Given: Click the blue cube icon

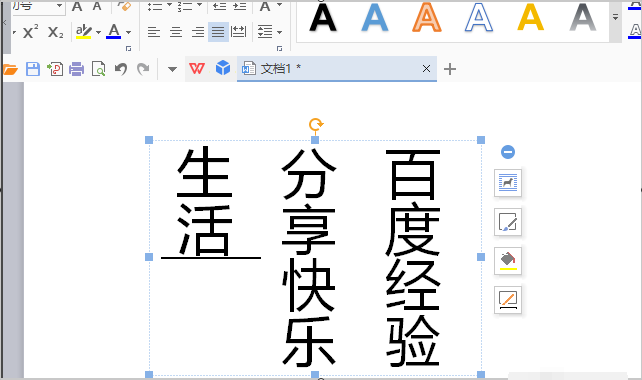Looking at the screenshot, I should point(223,68).
